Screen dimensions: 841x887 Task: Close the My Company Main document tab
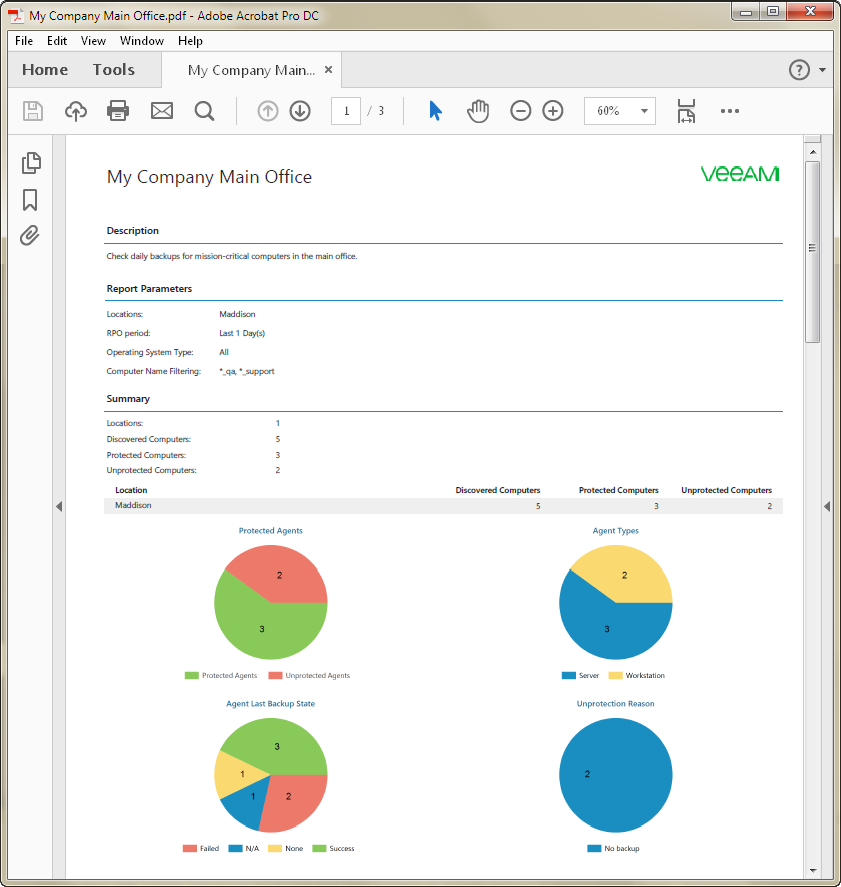click(328, 70)
